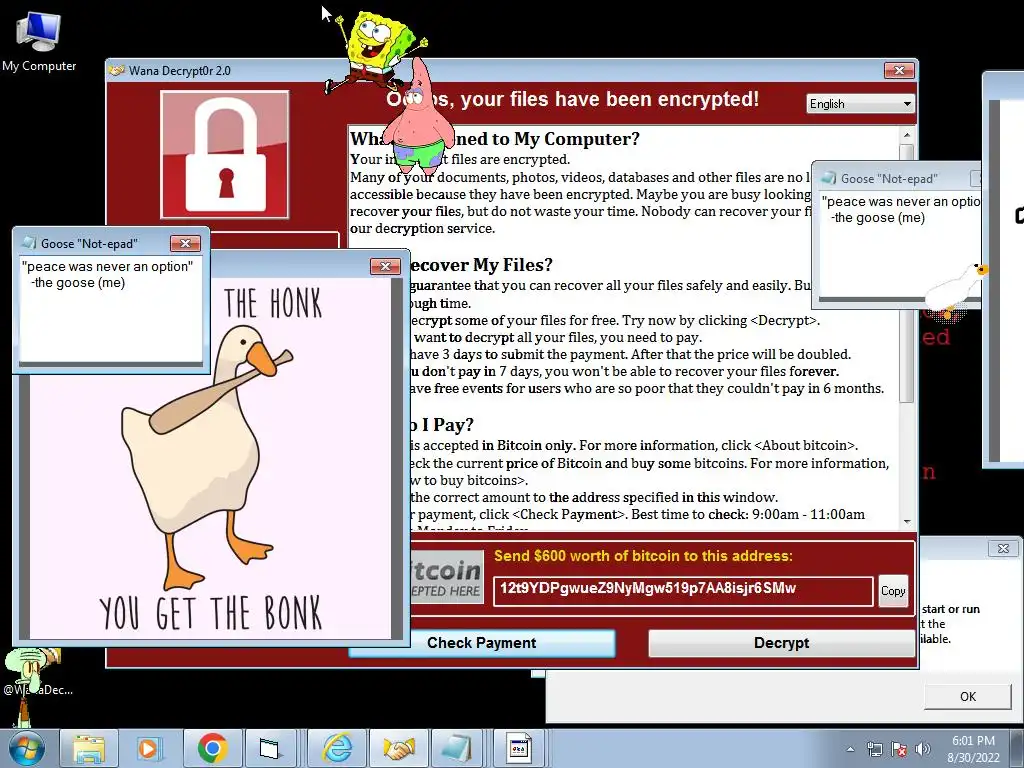Click inside left Goose Not-epad text area
Image resolution: width=1024 pixels, height=768 pixels.
click(x=111, y=310)
